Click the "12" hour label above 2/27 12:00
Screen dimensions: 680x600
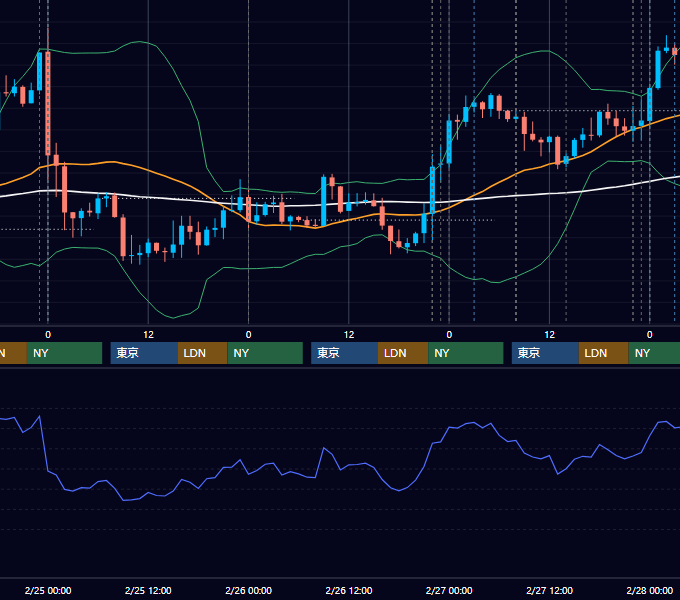549,335
